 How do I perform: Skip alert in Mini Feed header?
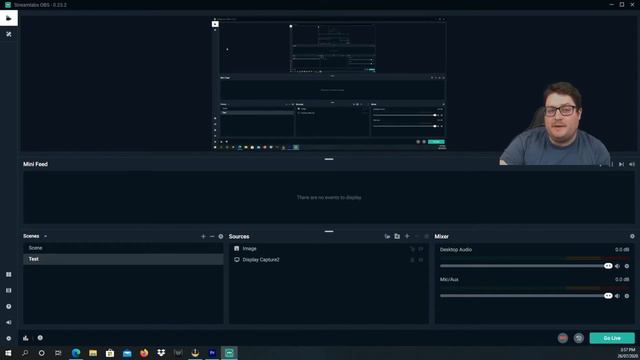(x=621, y=164)
